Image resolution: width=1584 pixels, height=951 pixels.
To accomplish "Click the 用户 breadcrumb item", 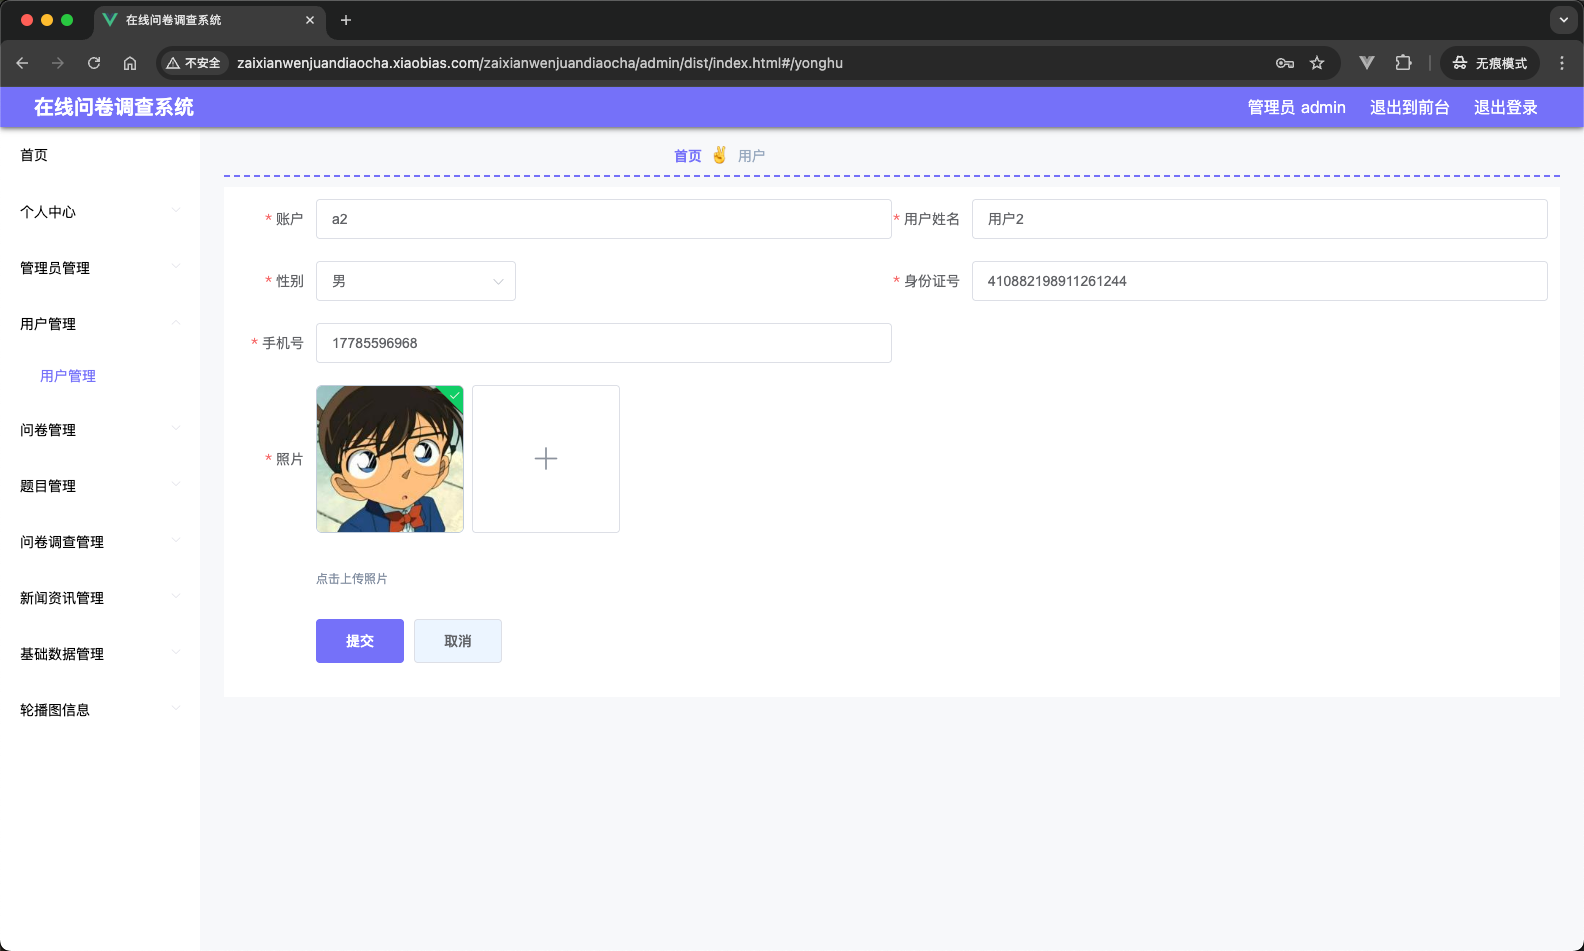I will coord(752,156).
